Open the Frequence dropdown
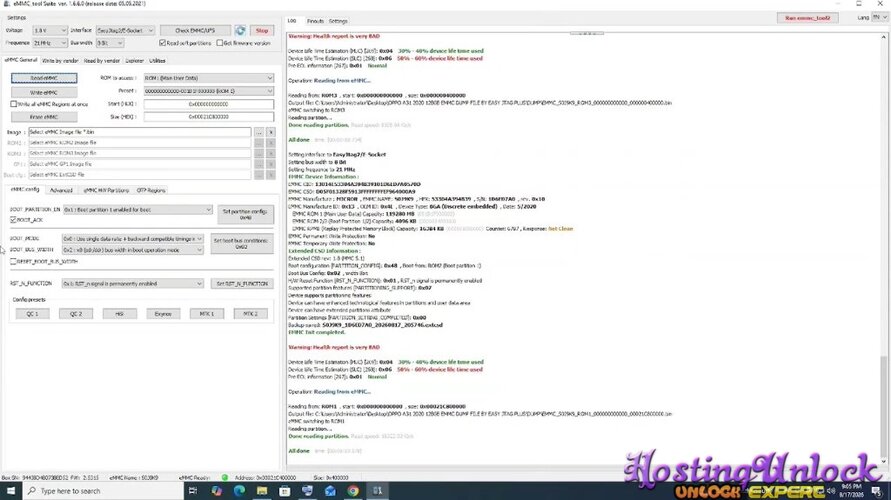The height and width of the screenshot is (500, 891). (x=49, y=43)
